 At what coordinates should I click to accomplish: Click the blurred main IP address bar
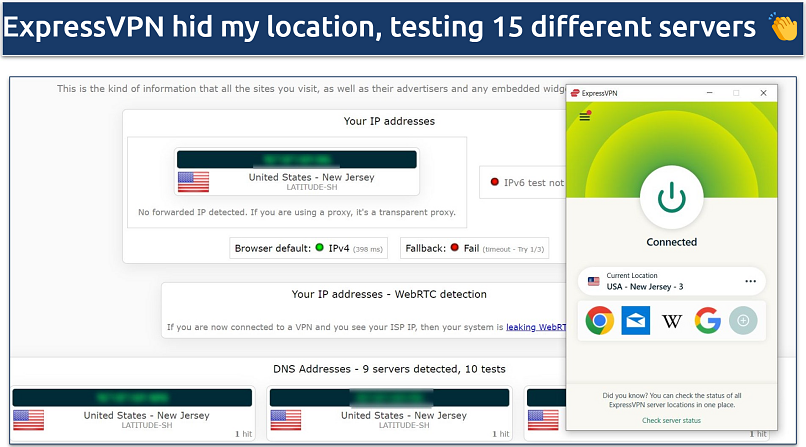(x=296, y=159)
